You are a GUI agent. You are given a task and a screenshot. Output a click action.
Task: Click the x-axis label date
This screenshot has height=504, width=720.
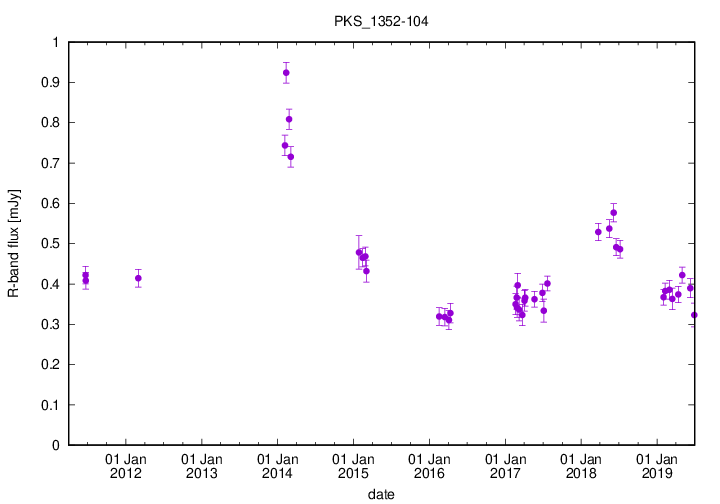coord(380,494)
